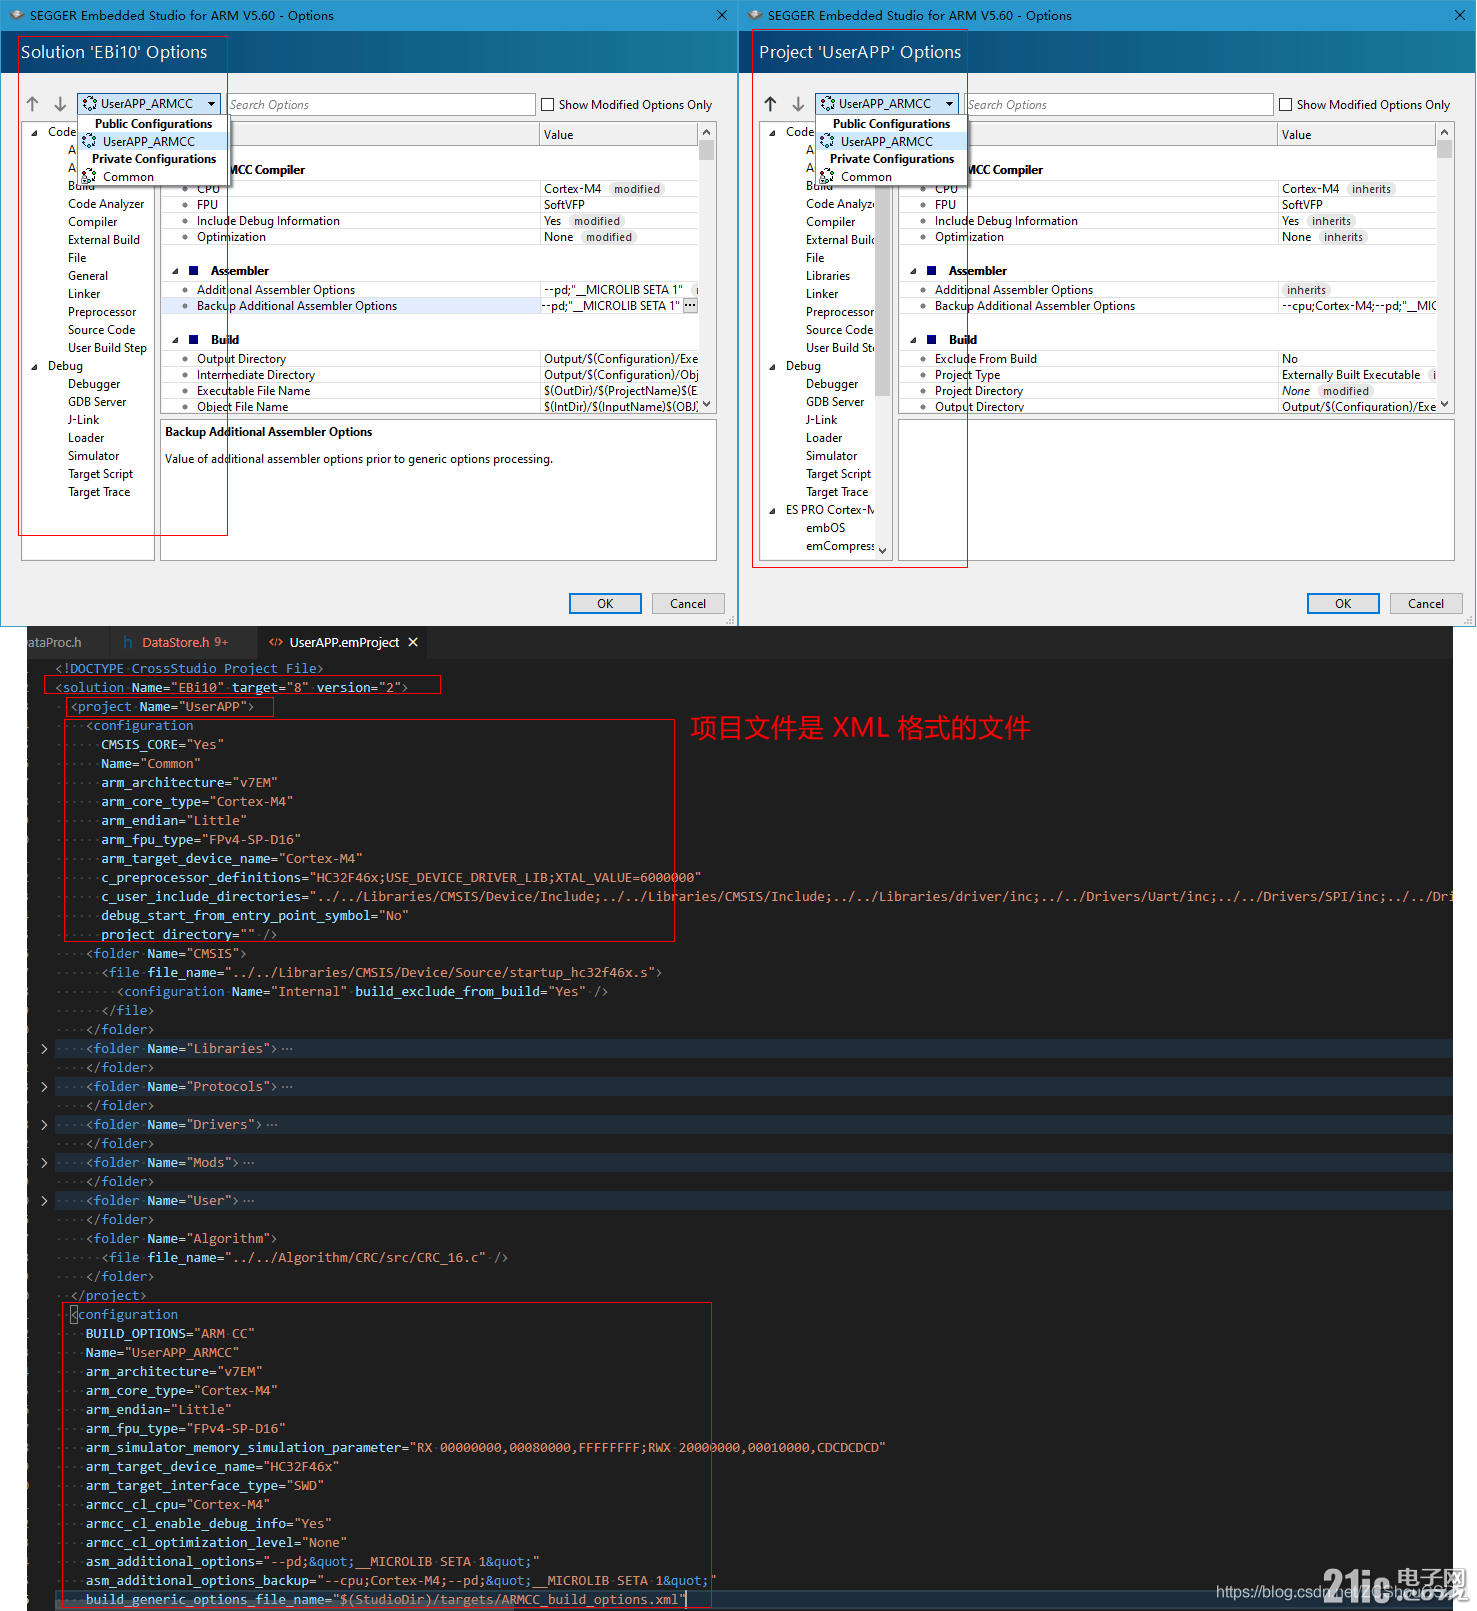
Task: Collapse Assembler group in Project options list
Action: [913, 271]
